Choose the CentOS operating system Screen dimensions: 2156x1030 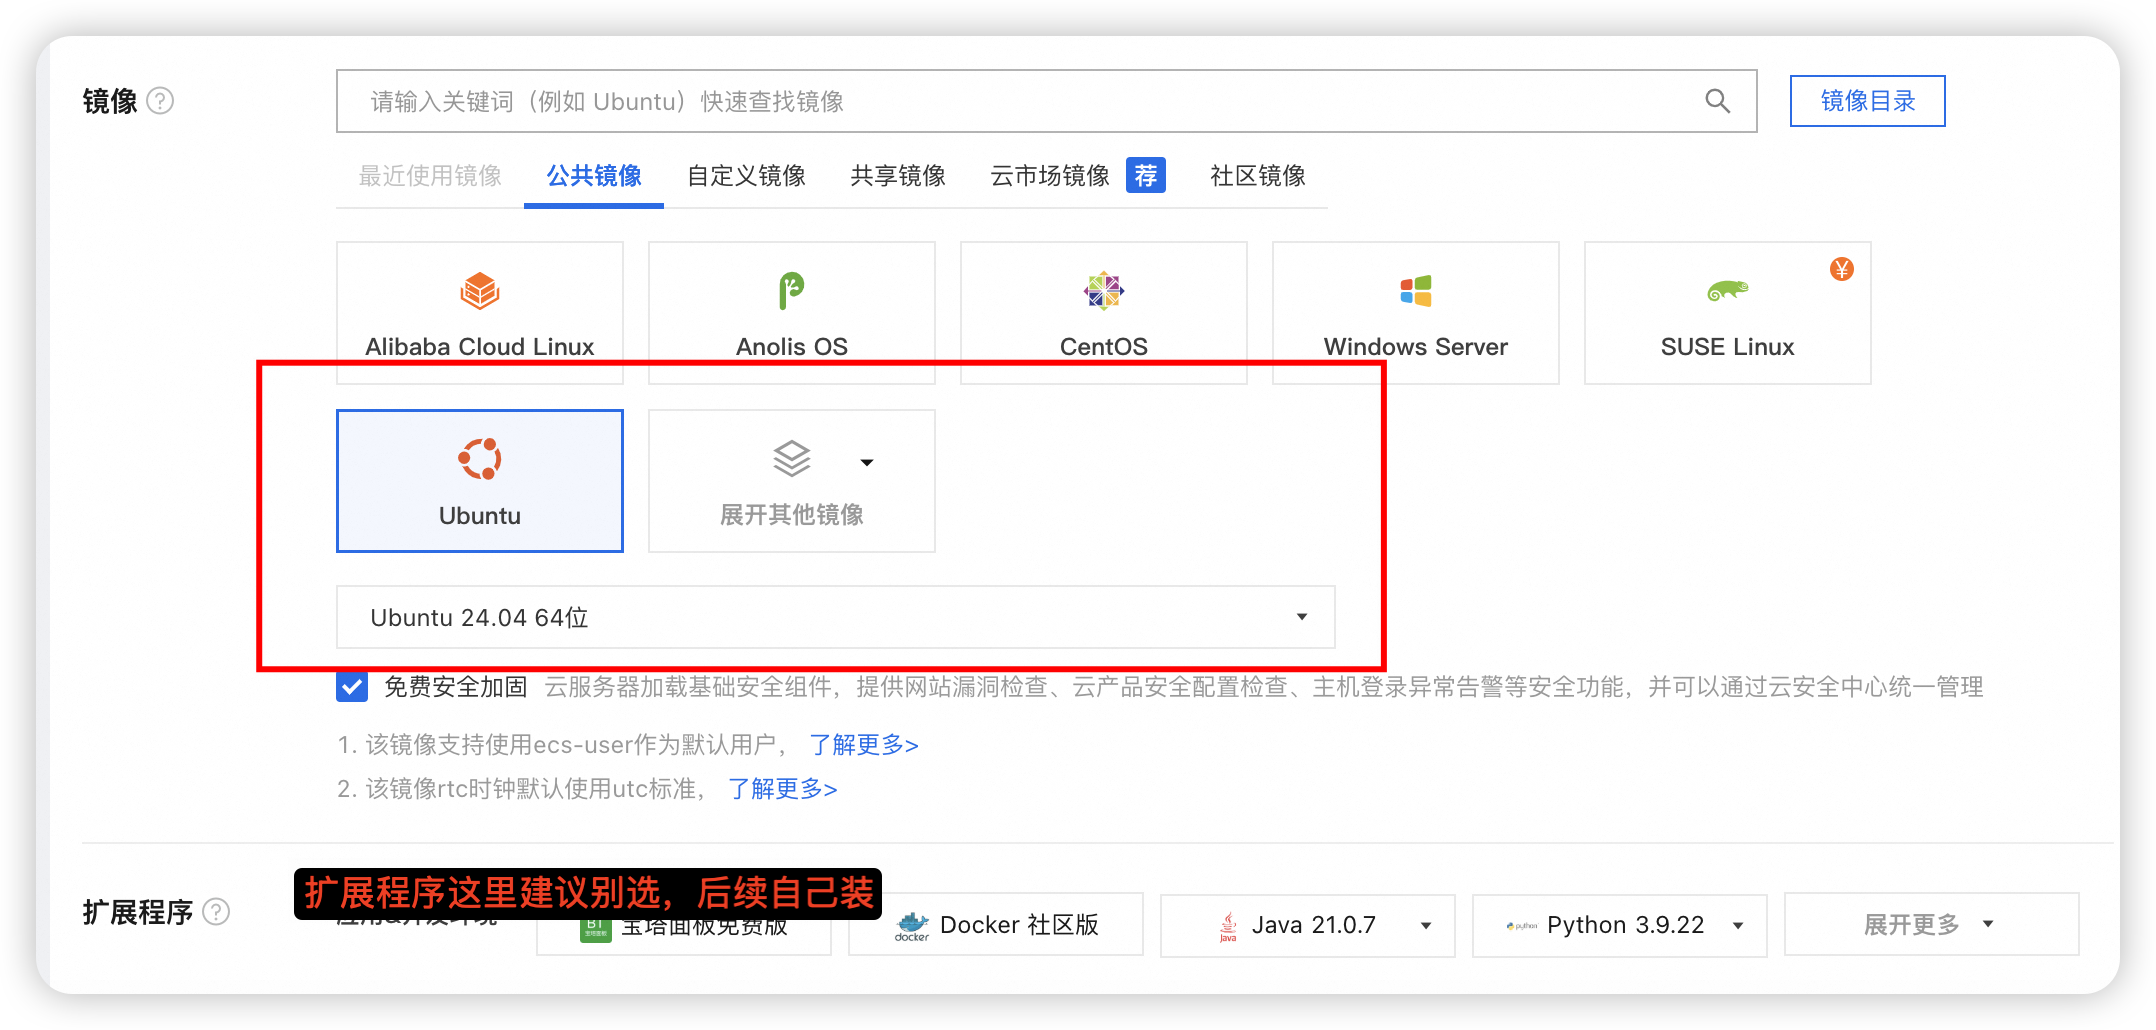[1103, 313]
